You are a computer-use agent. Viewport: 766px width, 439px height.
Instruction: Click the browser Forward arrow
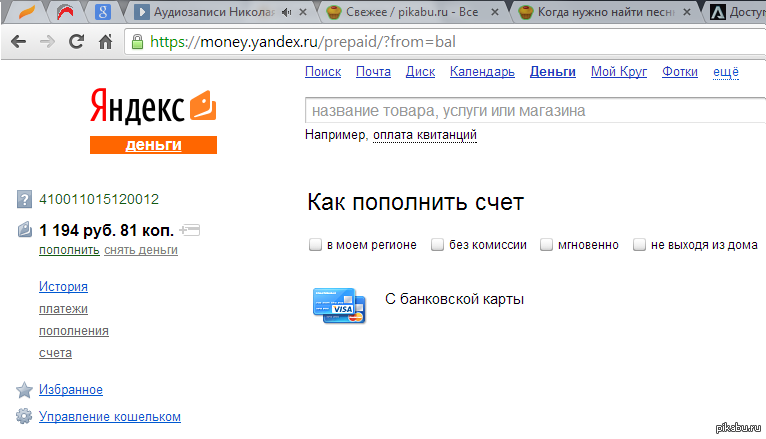coord(47,42)
